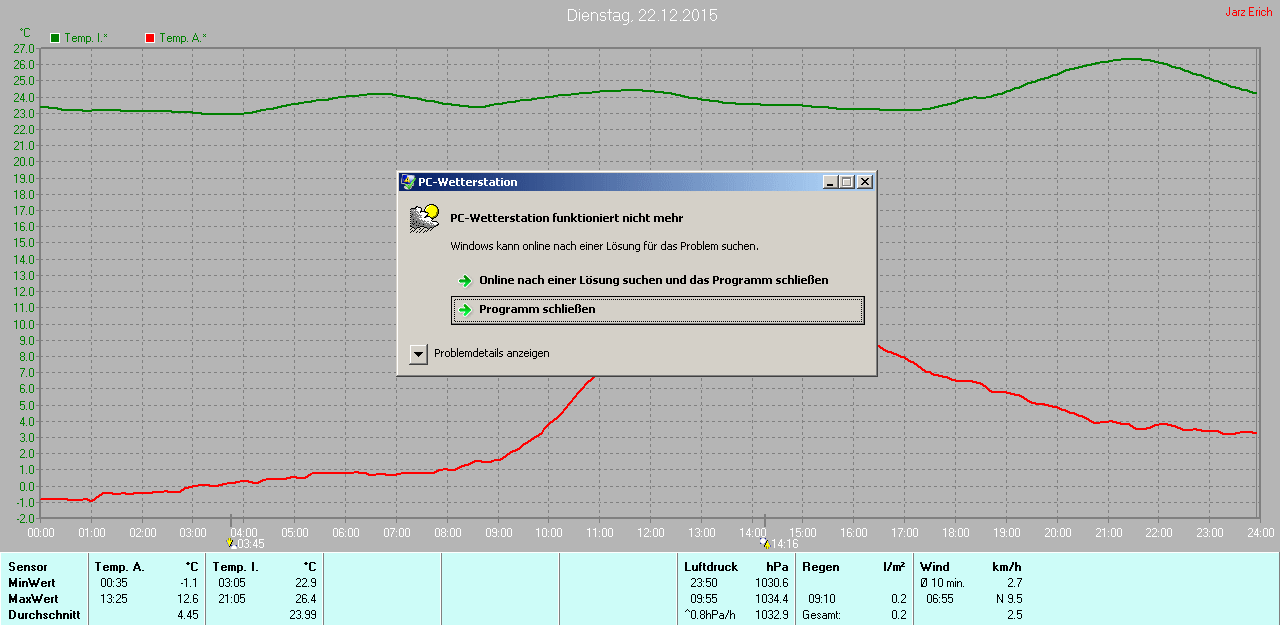
Task: Click the Temp. A. column header
Action: coord(120,567)
